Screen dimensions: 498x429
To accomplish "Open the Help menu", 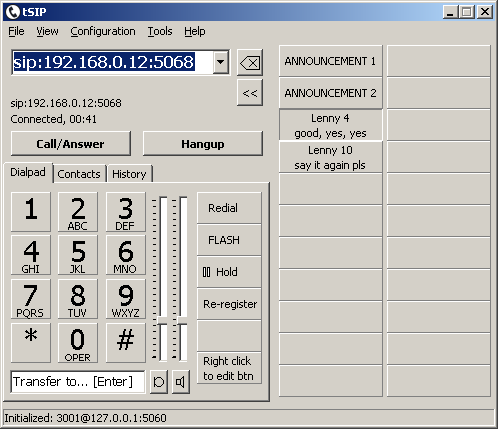I will tap(195, 31).
